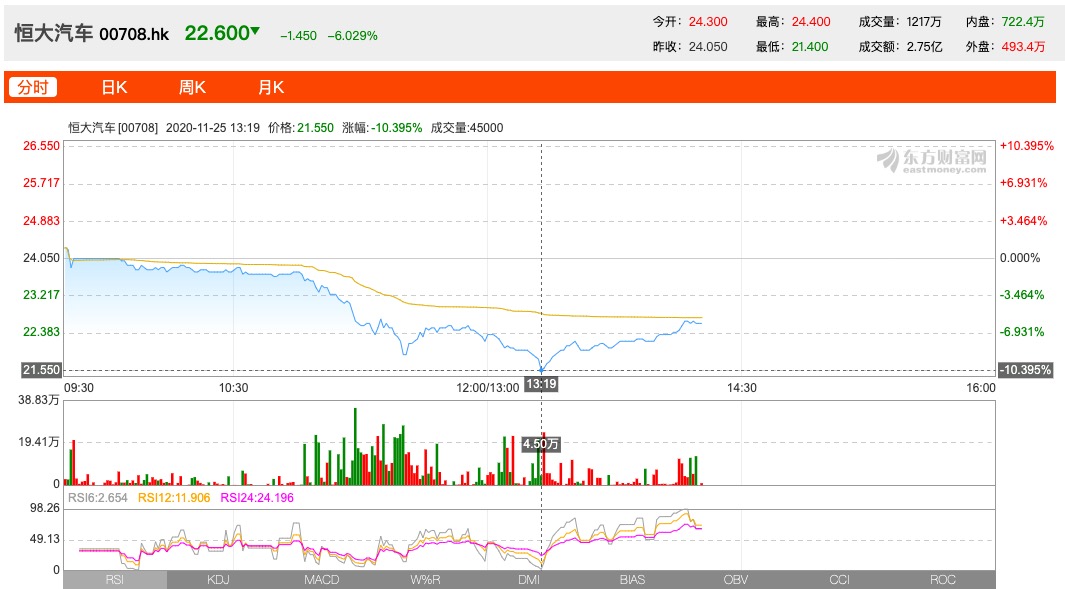Click the current price 22.600
Viewport: 1065px width, 589px height.
point(217,33)
